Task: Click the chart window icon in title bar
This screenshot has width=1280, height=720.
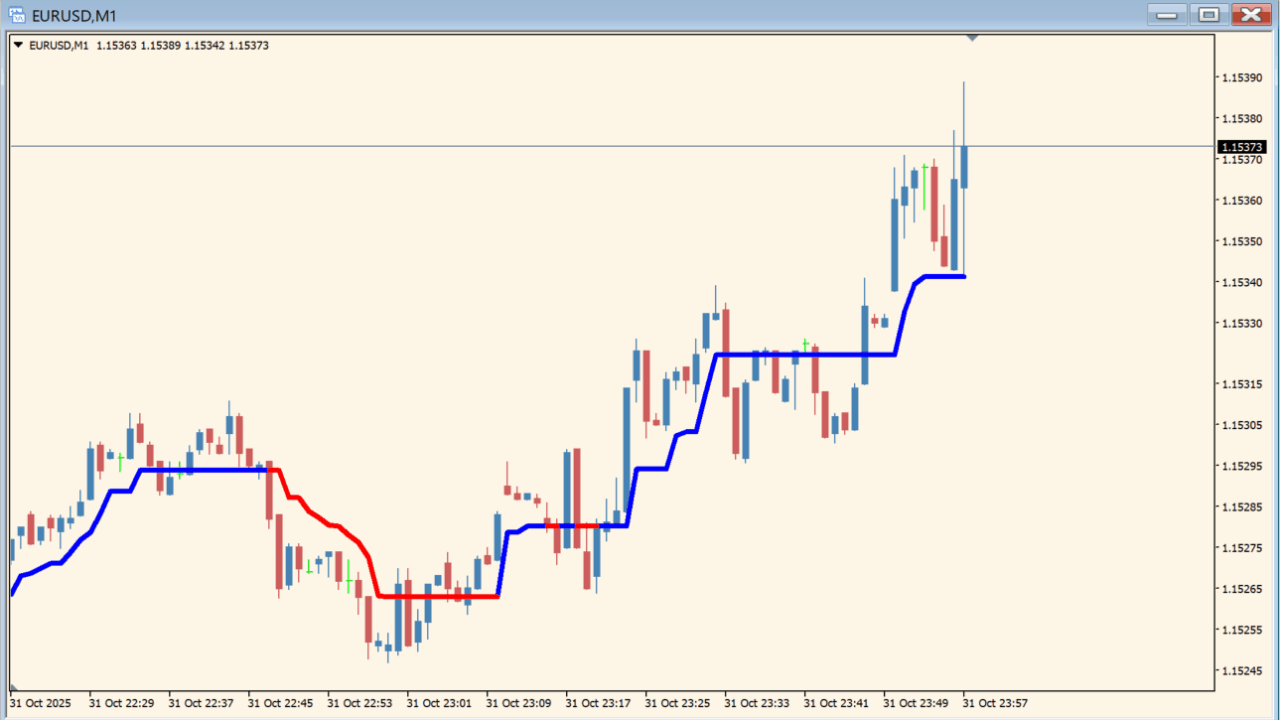Action: click(17, 15)
